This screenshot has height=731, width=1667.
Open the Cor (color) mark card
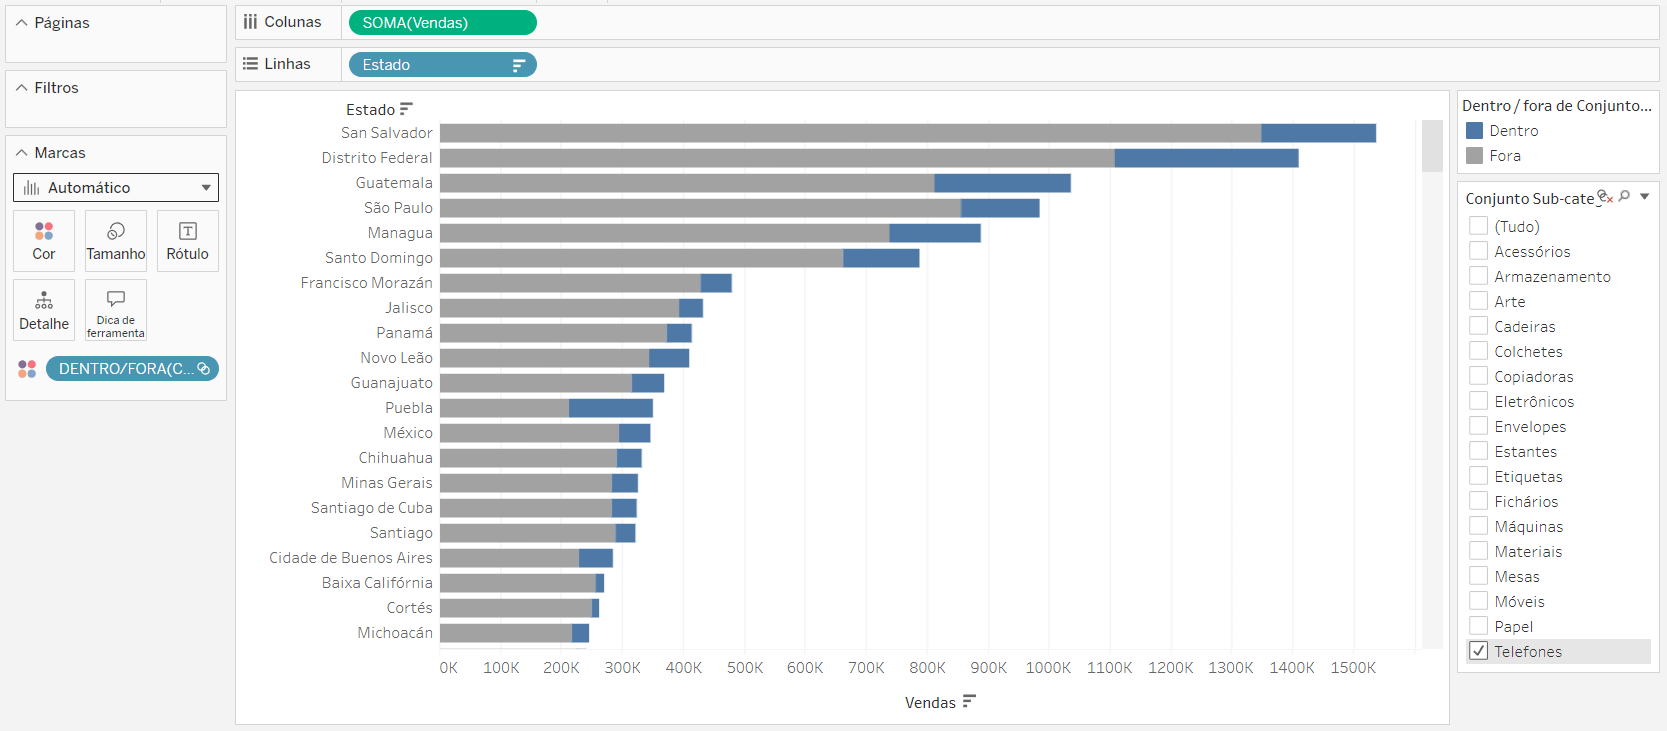[44, 241]
